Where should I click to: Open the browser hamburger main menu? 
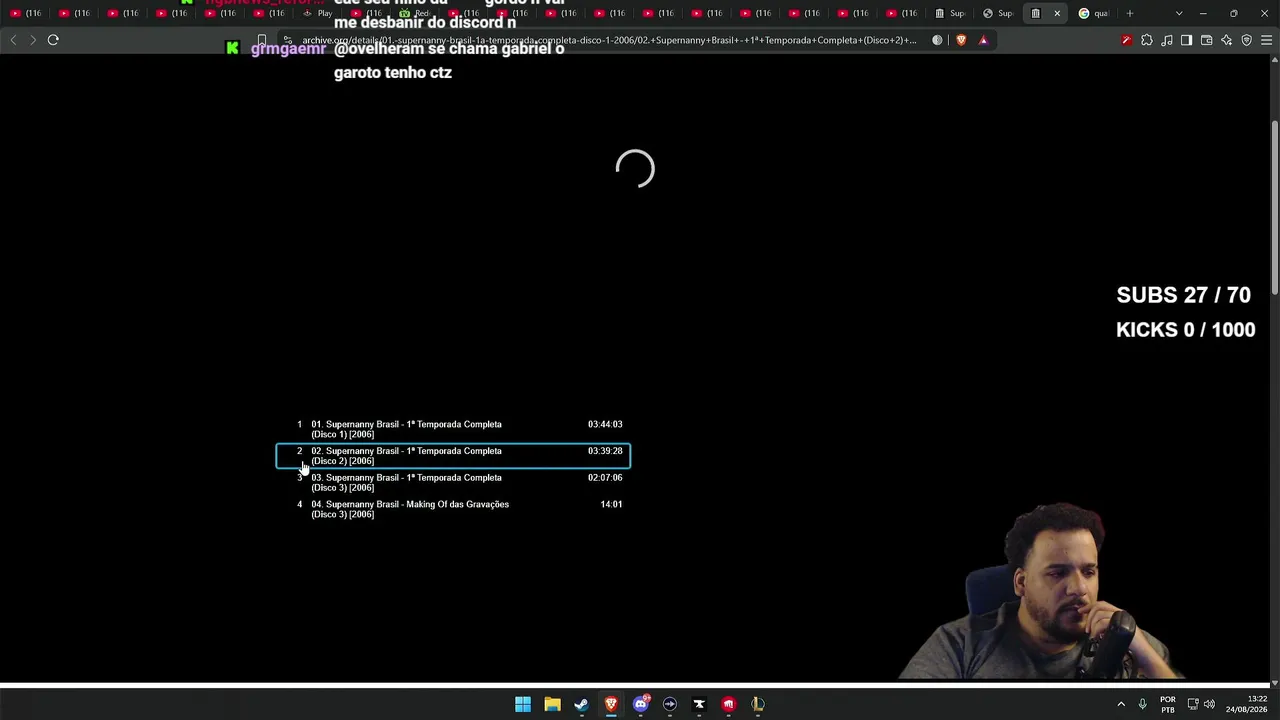click(x=1267, y=40)
